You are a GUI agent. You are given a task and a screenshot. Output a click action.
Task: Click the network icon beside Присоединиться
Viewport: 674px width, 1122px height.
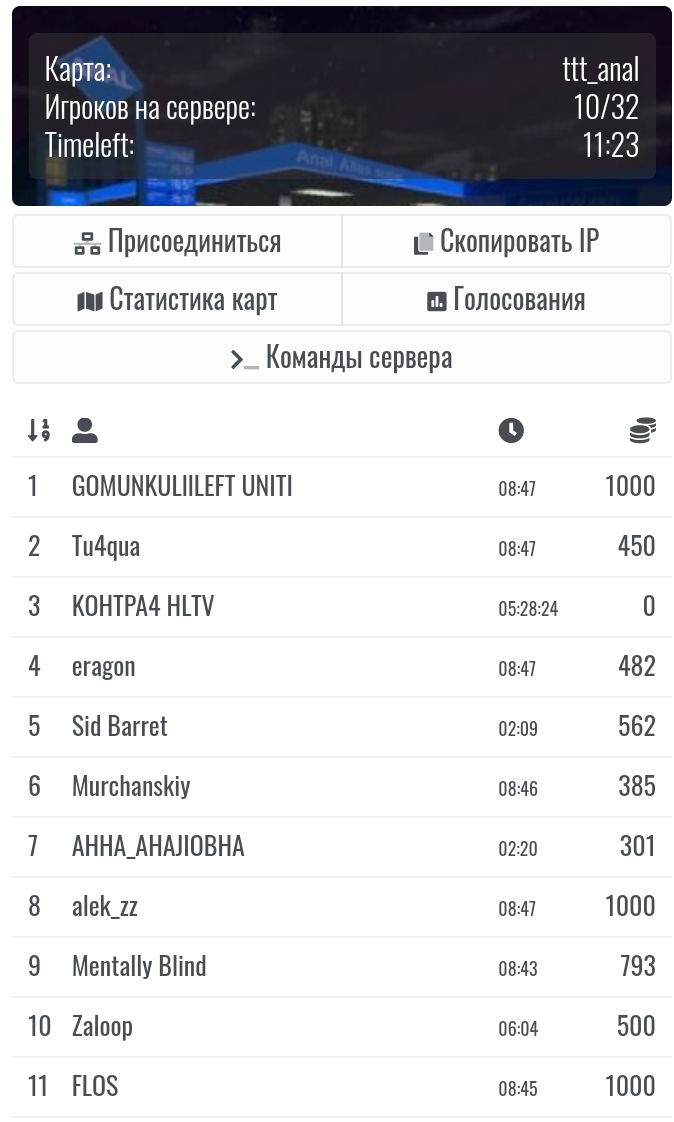87,243
